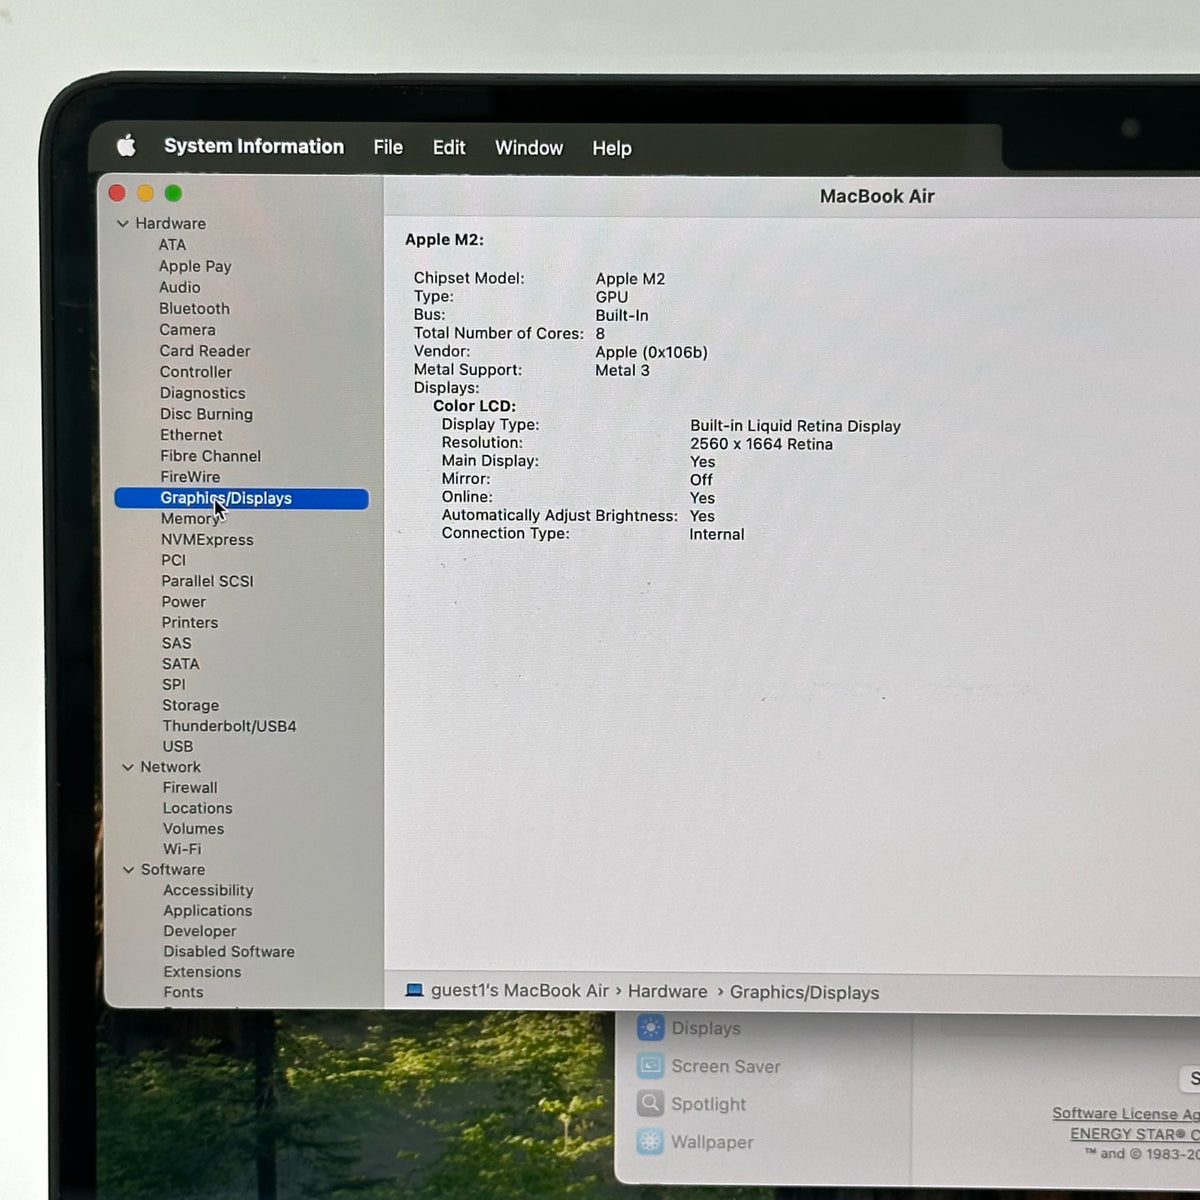Screen dimensions: 1200x1200
Task: Select Power in the sidebar
Action: (x=184, y=602)
